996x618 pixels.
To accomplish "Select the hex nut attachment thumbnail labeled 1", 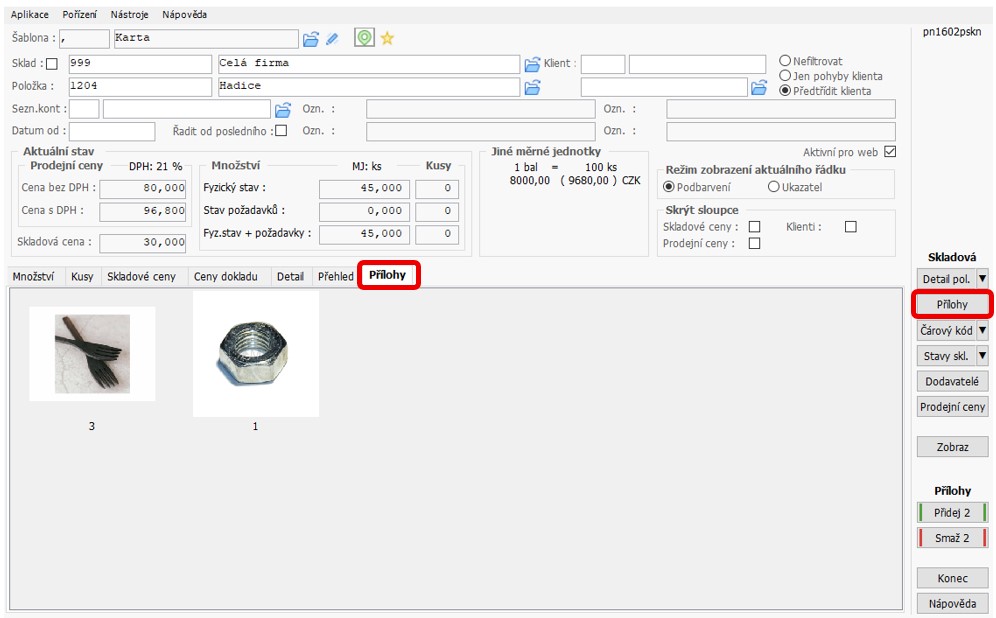I will [255, 354].
